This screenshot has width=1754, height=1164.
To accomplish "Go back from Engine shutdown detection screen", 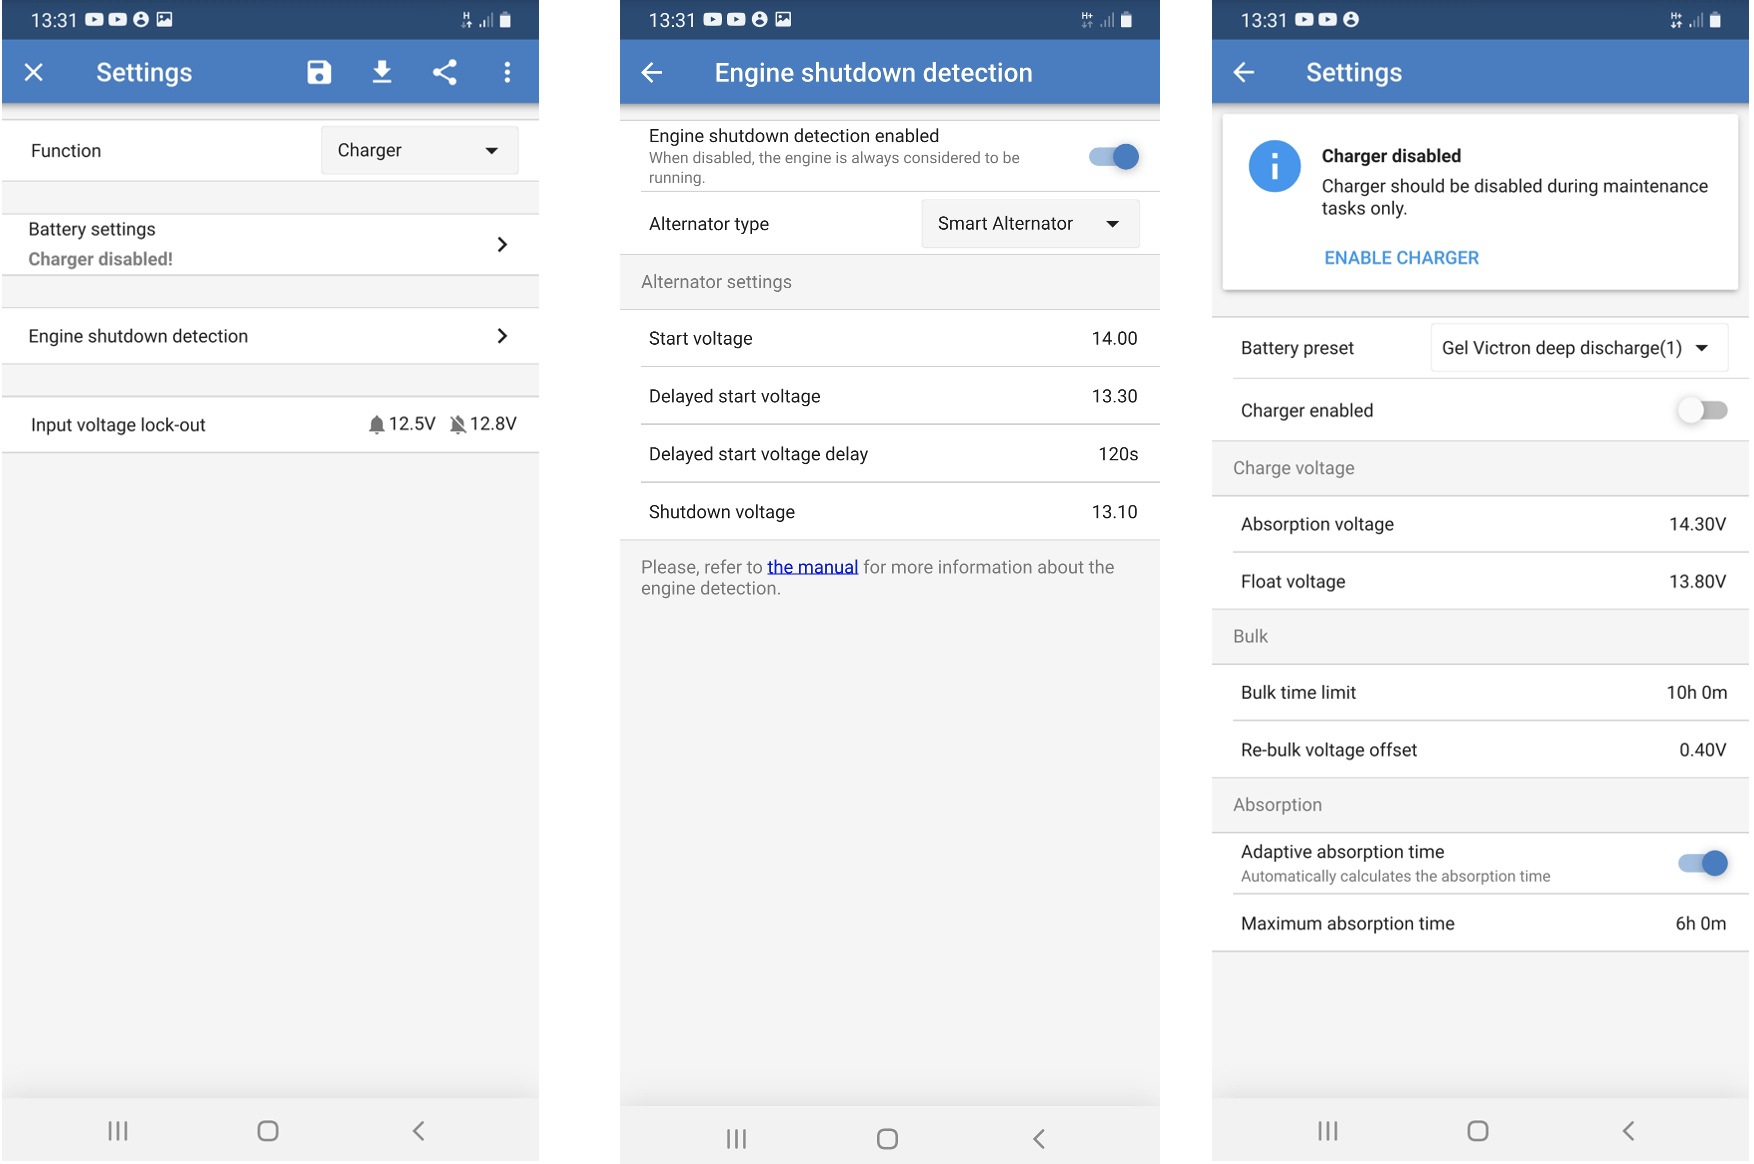I will click(x=652, y=72).
